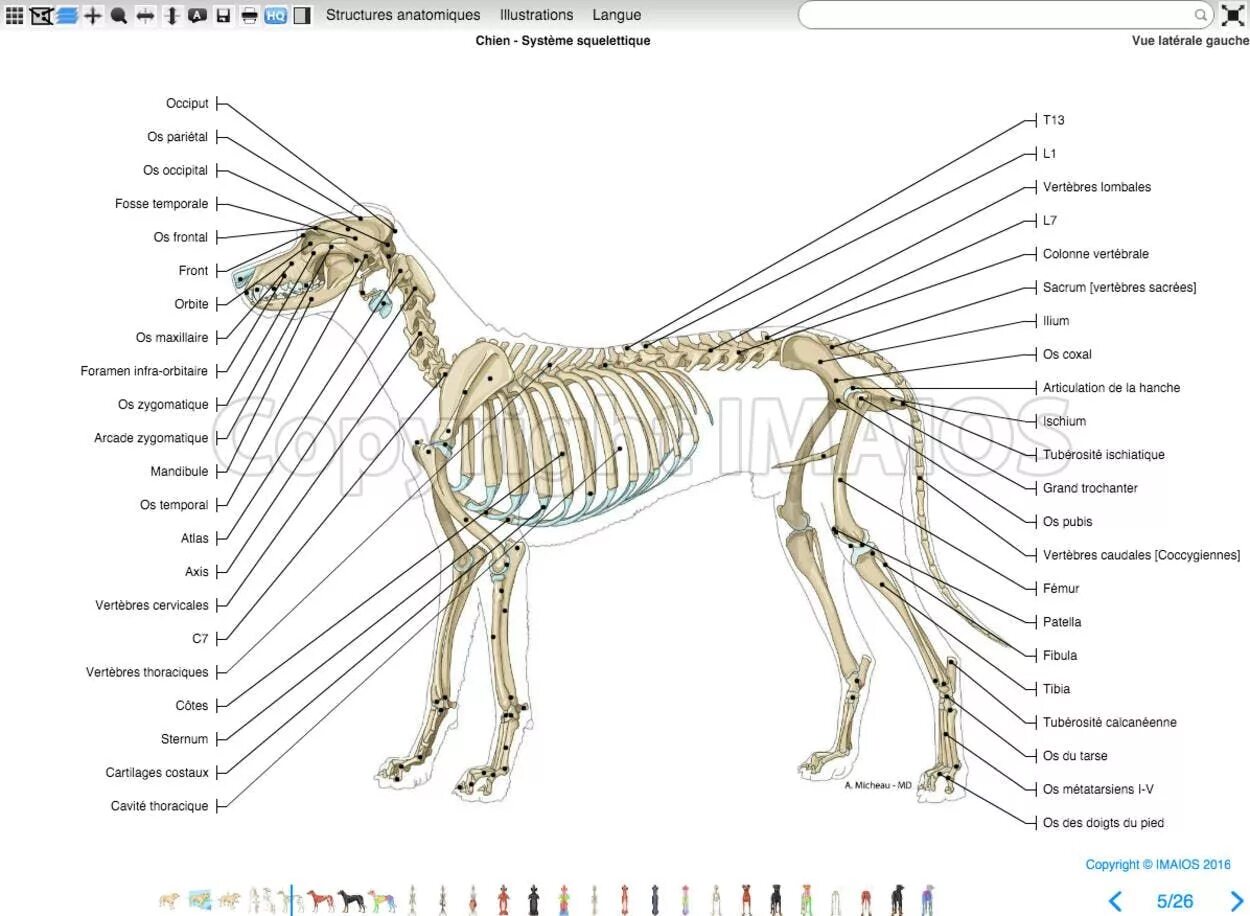
Task: Select the 'Sternum' label
Action: 185,740
